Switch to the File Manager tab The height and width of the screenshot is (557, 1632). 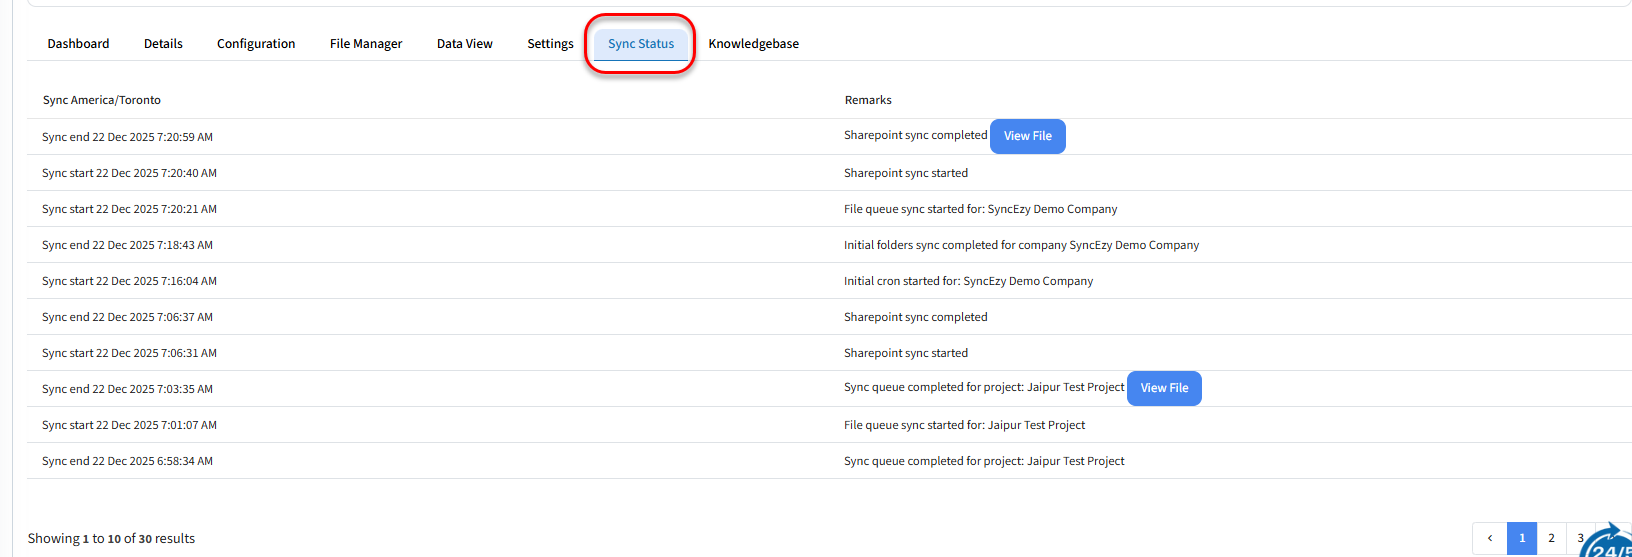tap(366, 44)
